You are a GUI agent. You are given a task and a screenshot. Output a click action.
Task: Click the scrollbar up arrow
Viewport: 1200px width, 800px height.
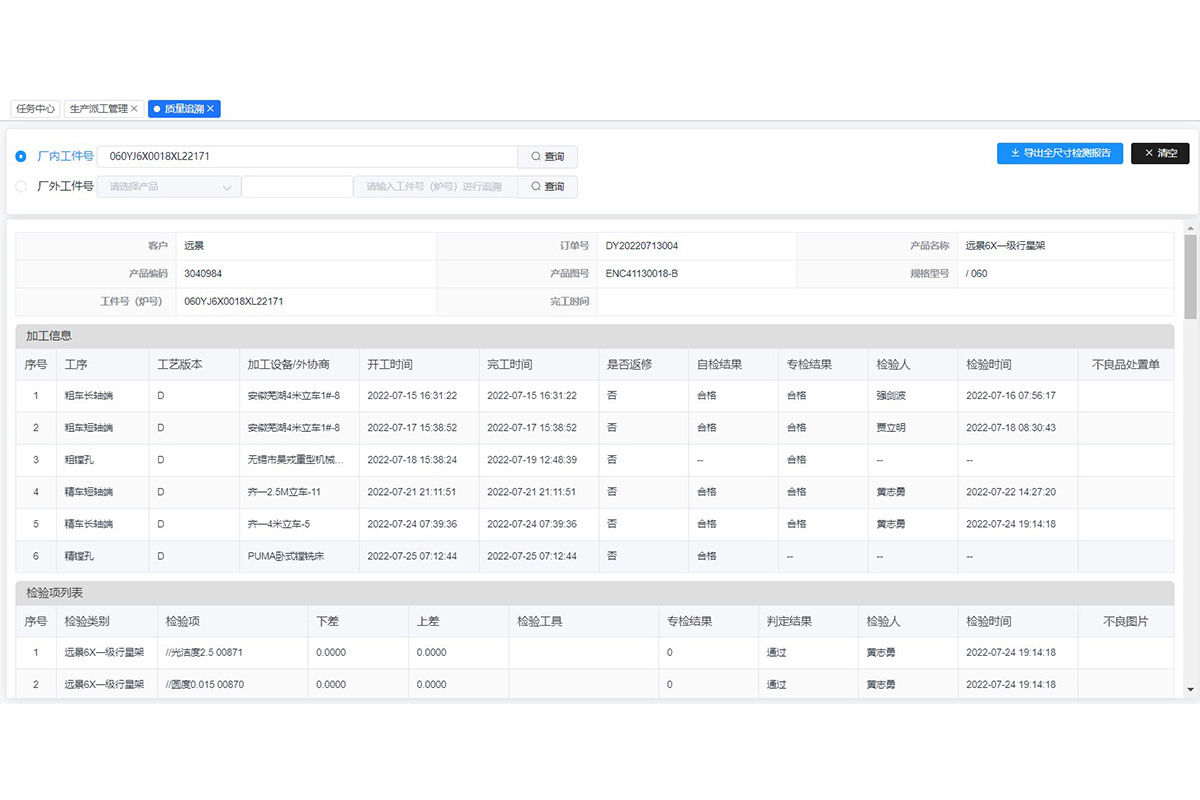pyautogui.click(x=1190, y=228)
